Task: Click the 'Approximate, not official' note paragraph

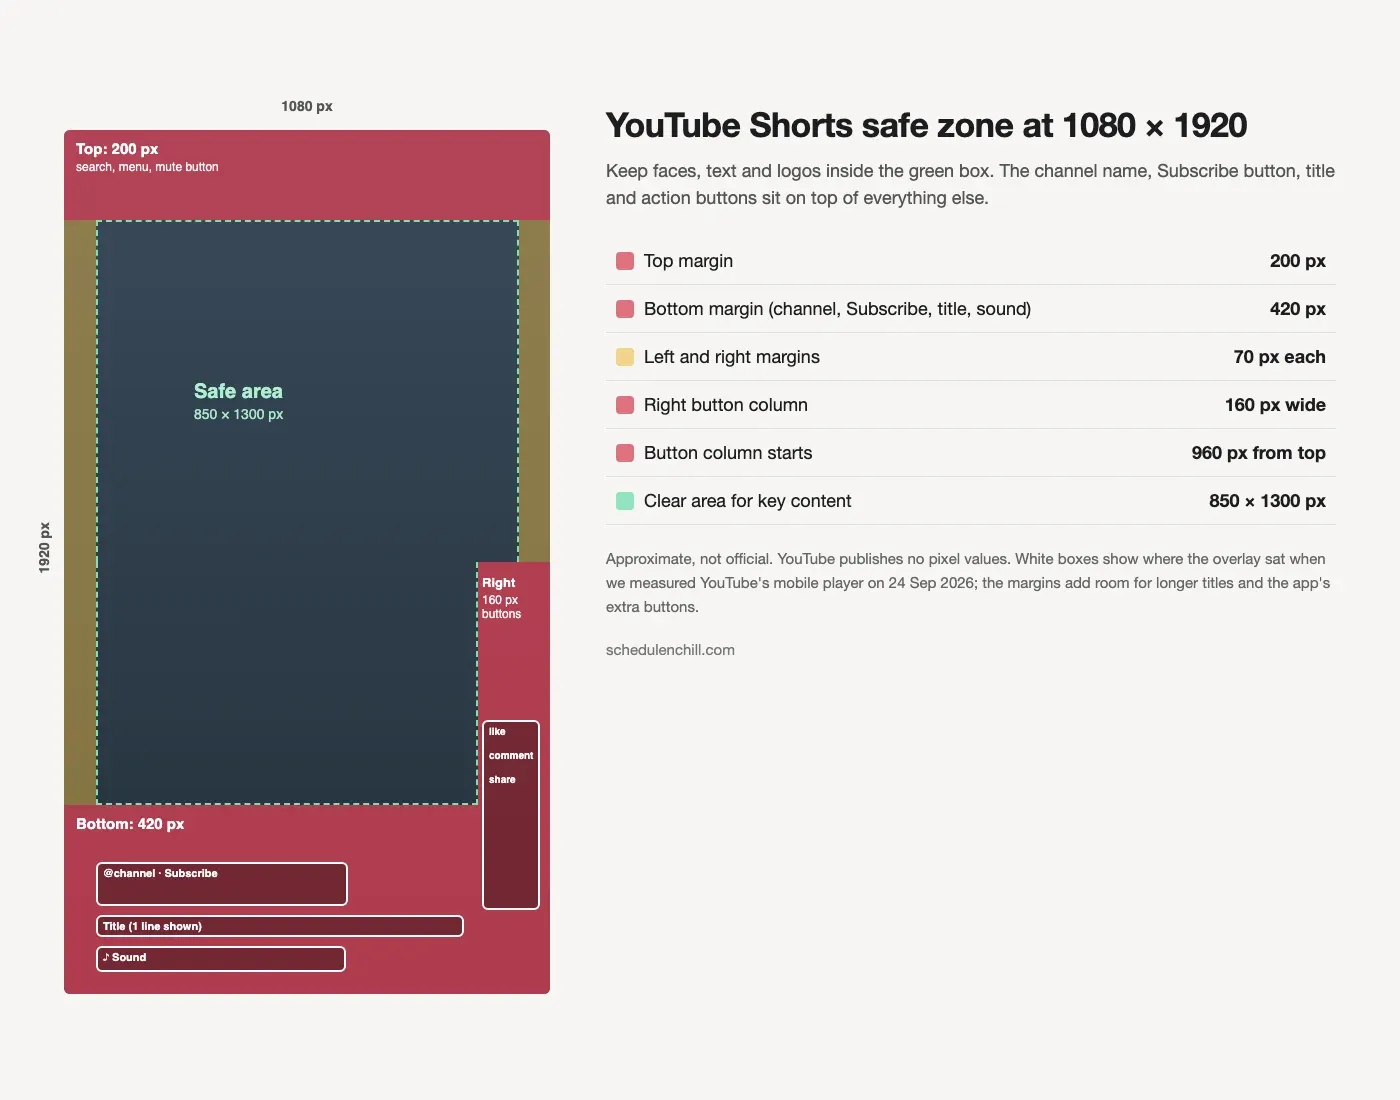Action: [x=968, y=583]
